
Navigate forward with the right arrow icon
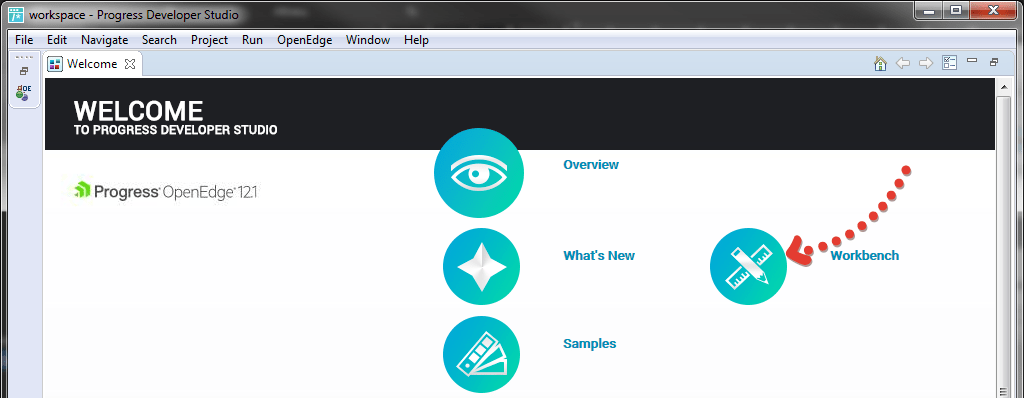925,63
